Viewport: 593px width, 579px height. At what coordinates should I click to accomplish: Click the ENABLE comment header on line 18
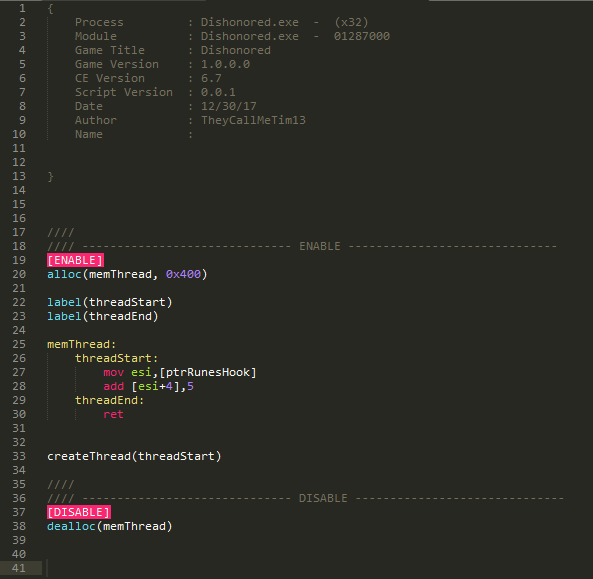(x=302, y=246)
